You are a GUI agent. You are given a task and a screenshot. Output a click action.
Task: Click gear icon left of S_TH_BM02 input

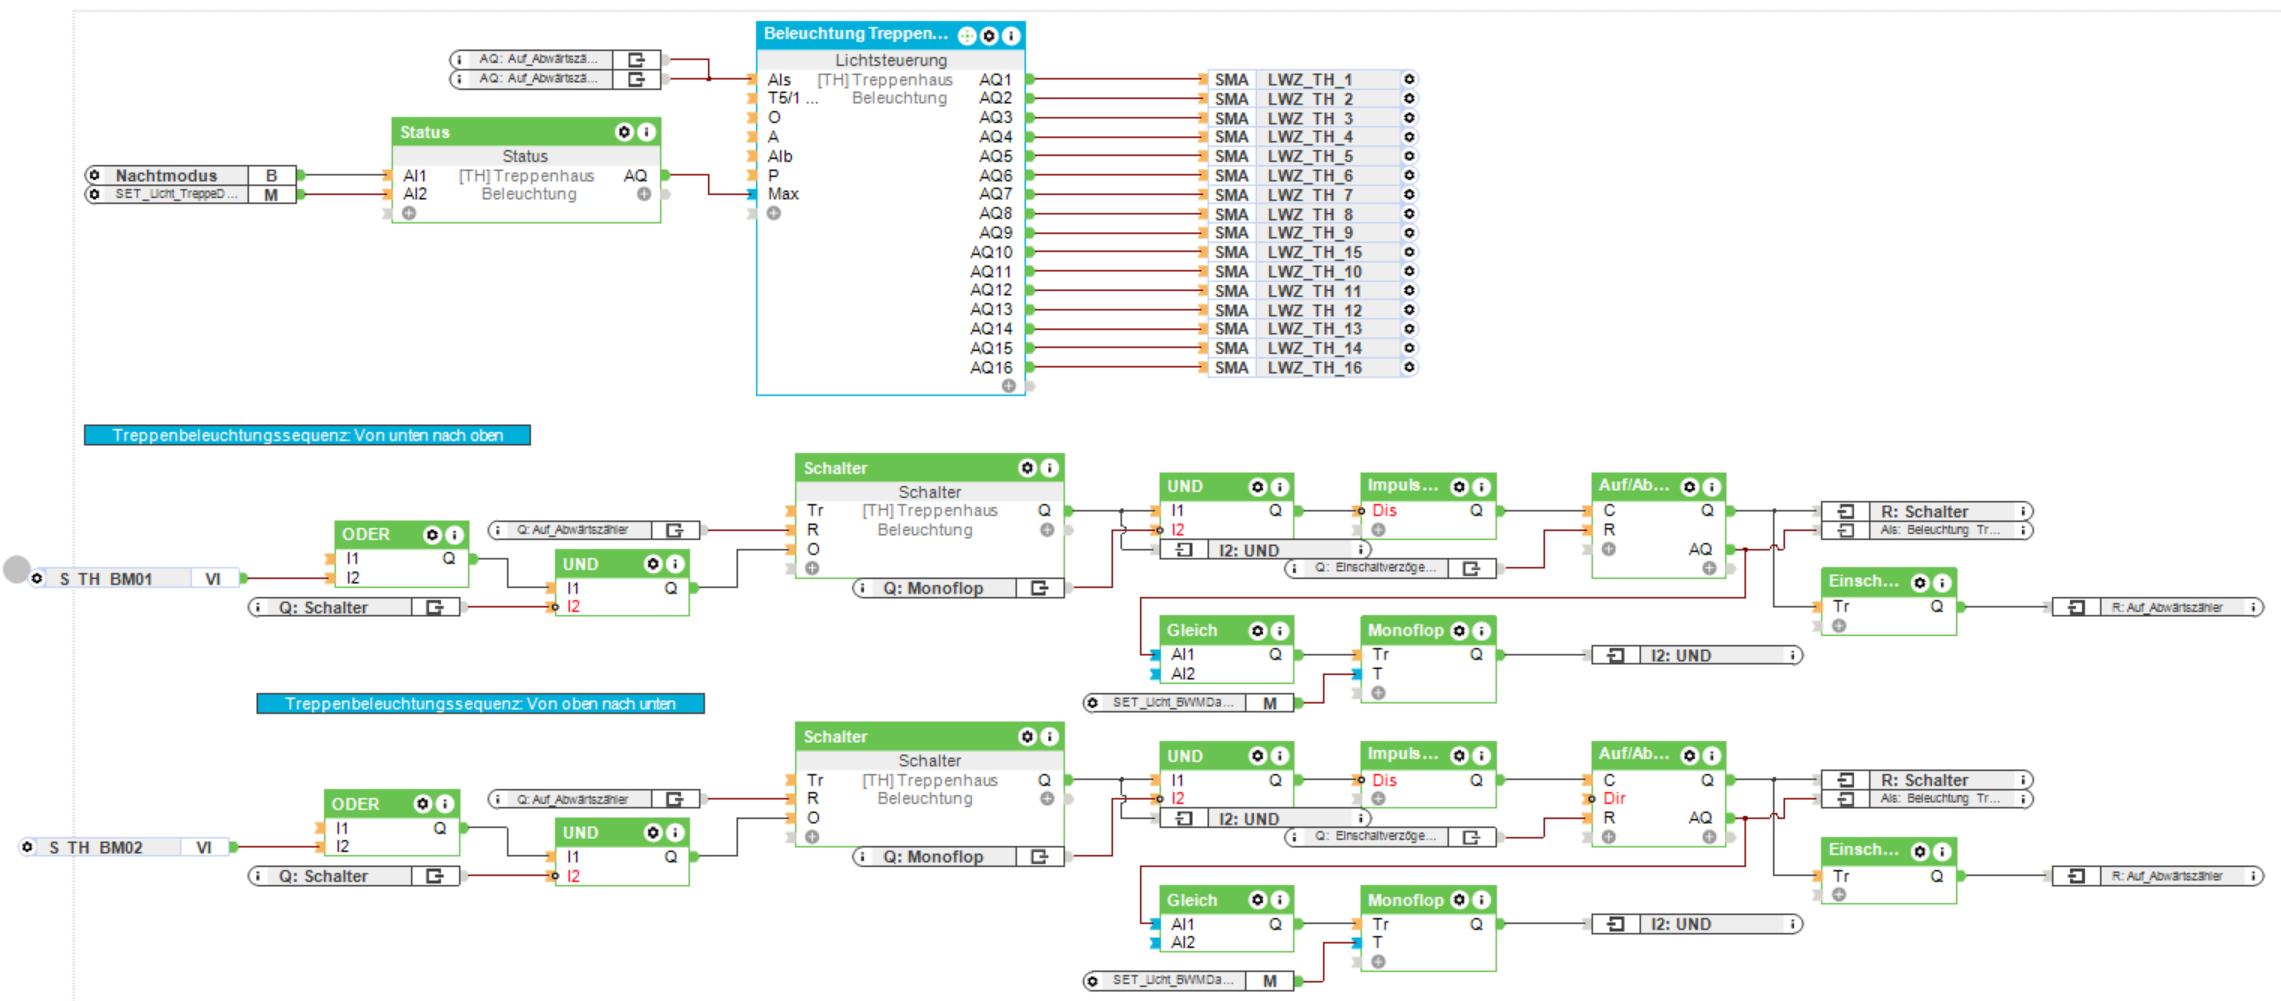coord(27,847)
